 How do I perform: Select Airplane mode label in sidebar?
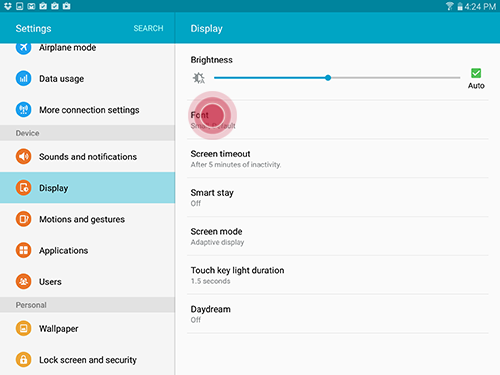coord(67,48)
